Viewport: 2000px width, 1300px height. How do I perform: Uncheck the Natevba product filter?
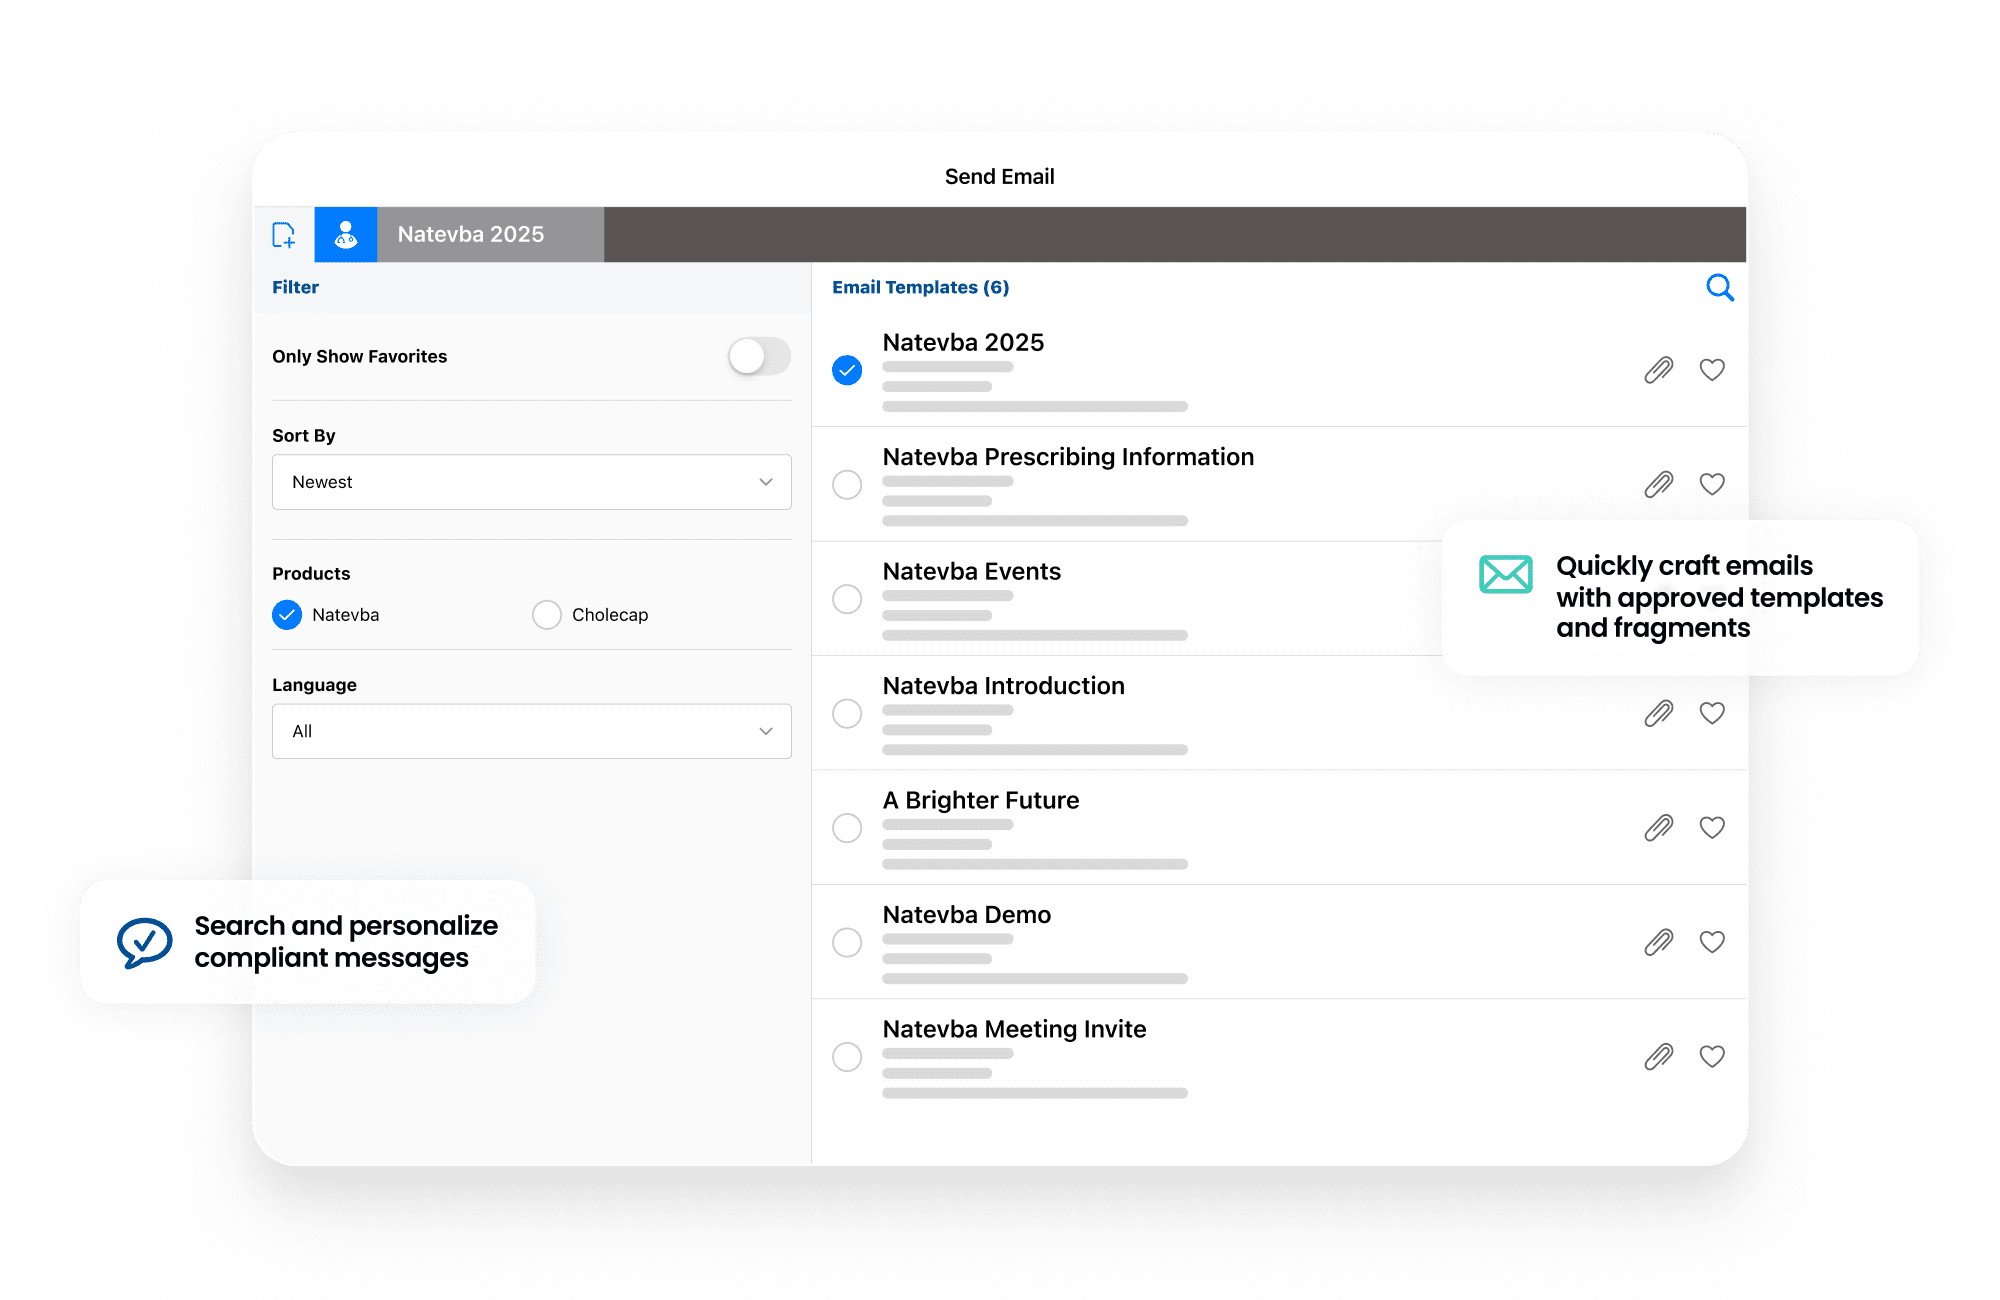tap(287, 615)
